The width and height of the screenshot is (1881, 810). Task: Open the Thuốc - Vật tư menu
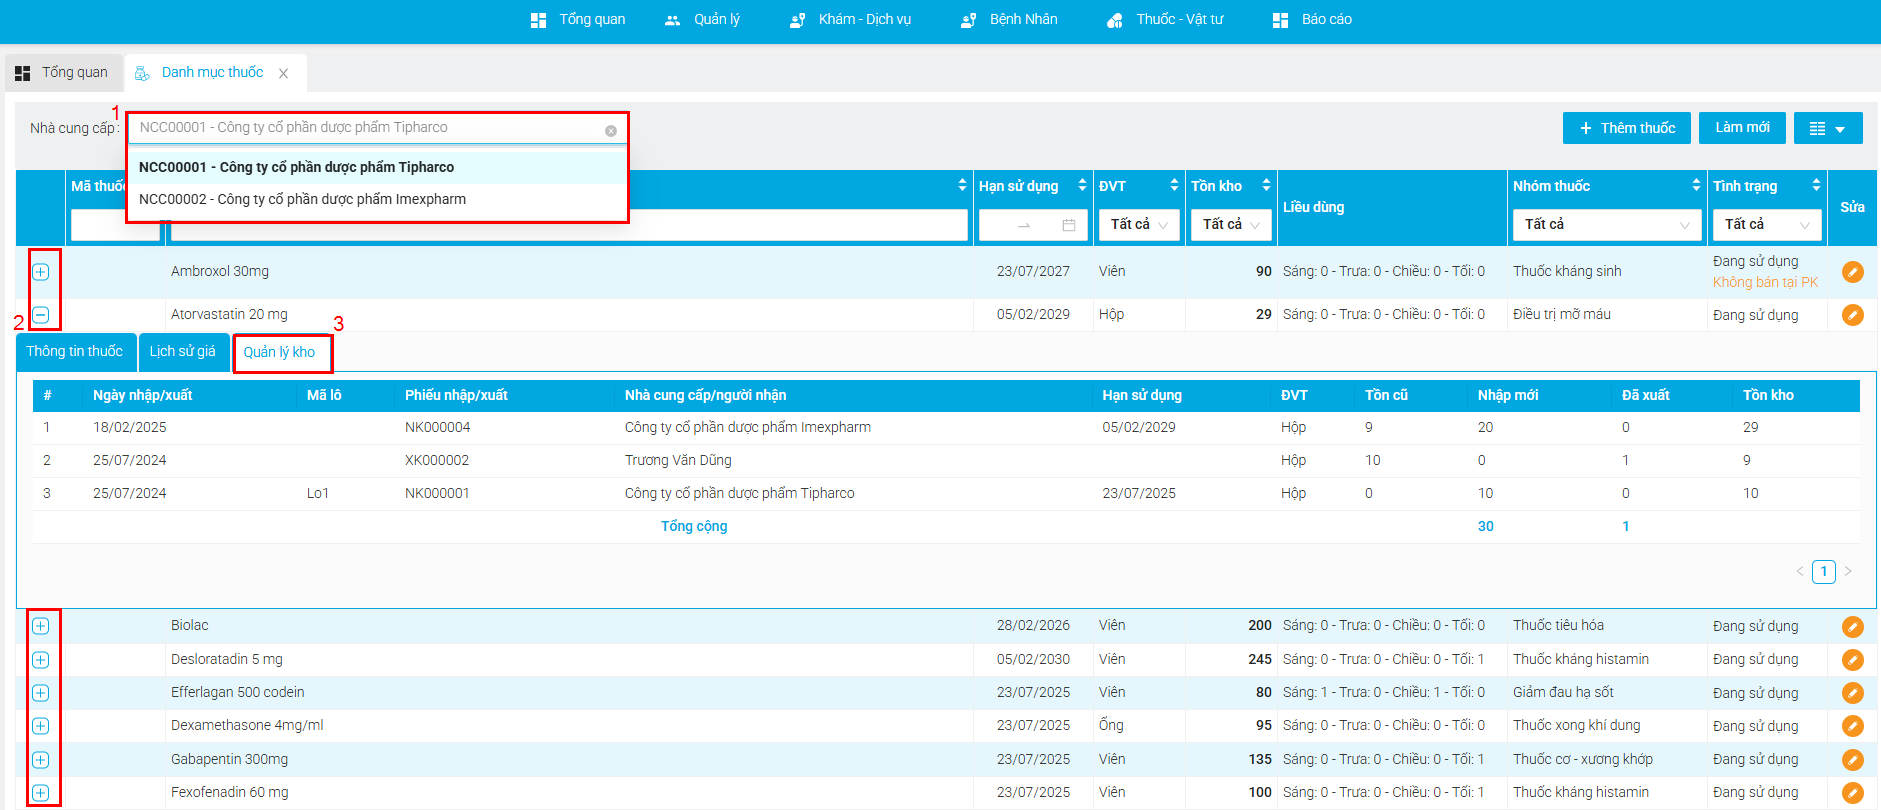coord(1165,20)
